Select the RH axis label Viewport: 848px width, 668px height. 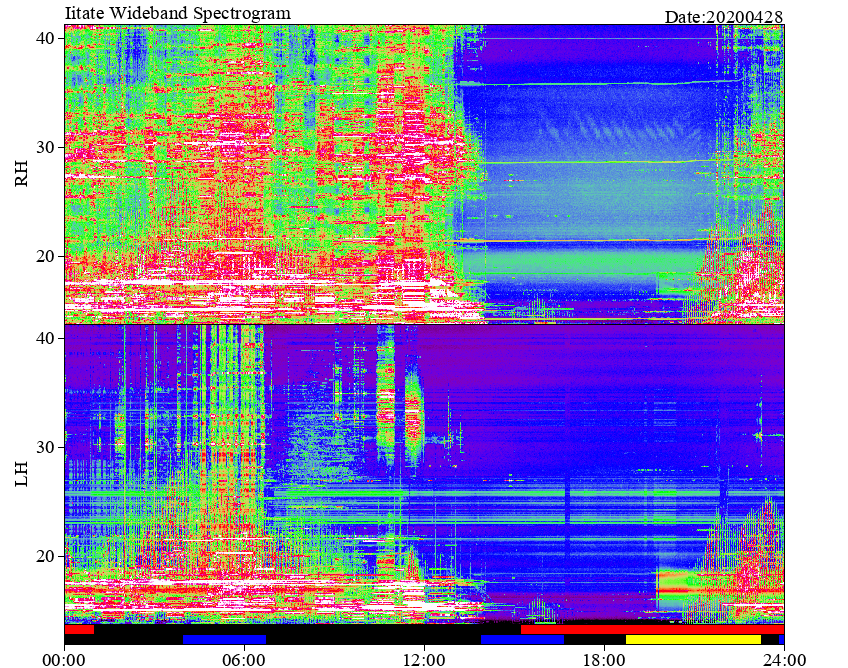point(21,174)
